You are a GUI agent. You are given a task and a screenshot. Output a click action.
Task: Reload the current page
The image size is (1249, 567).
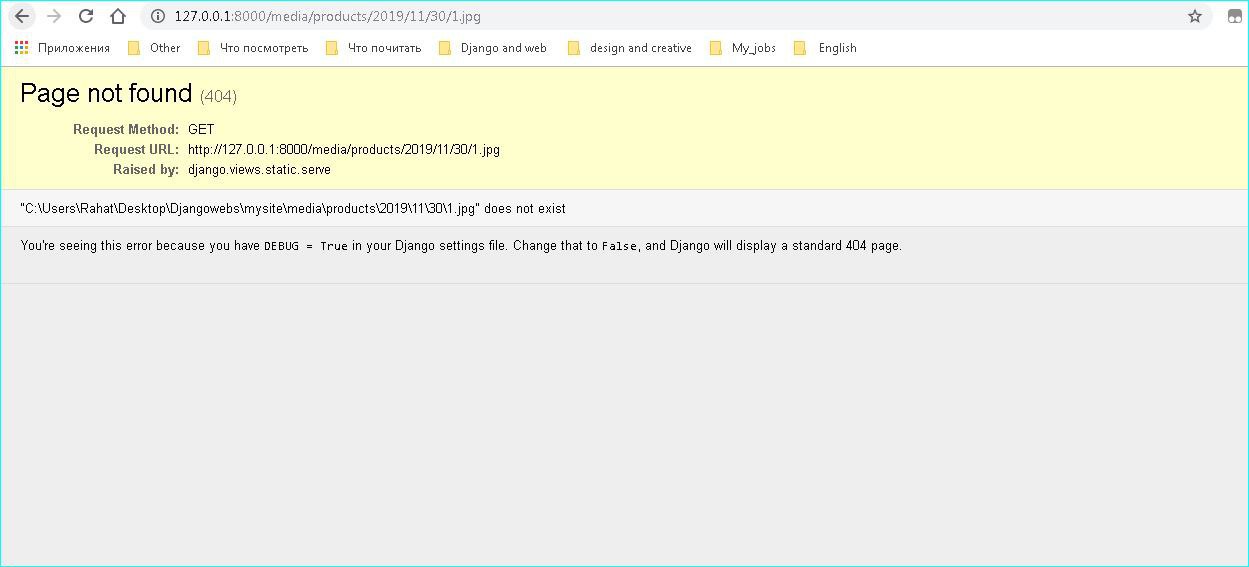pos(86,16)
